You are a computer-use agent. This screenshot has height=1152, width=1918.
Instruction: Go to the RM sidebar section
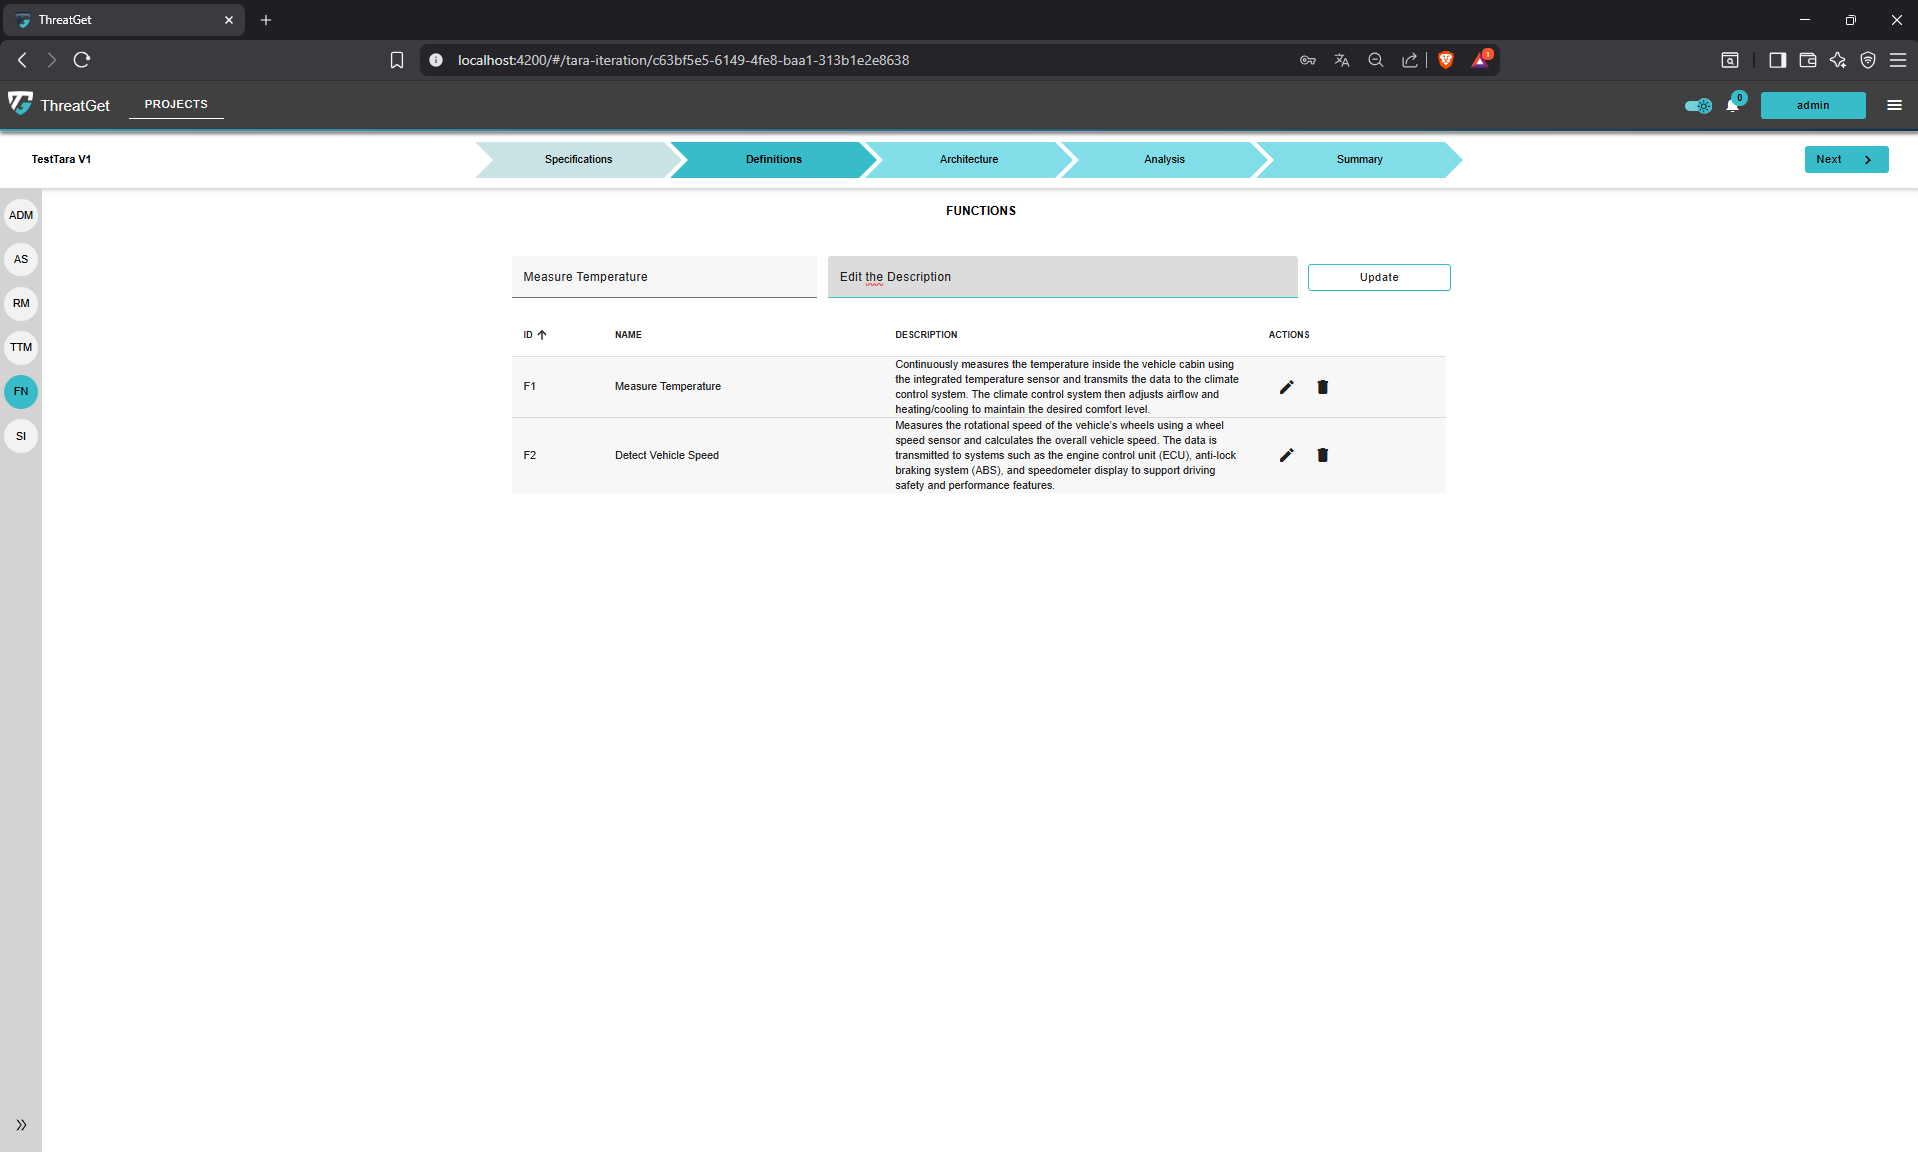21,304
